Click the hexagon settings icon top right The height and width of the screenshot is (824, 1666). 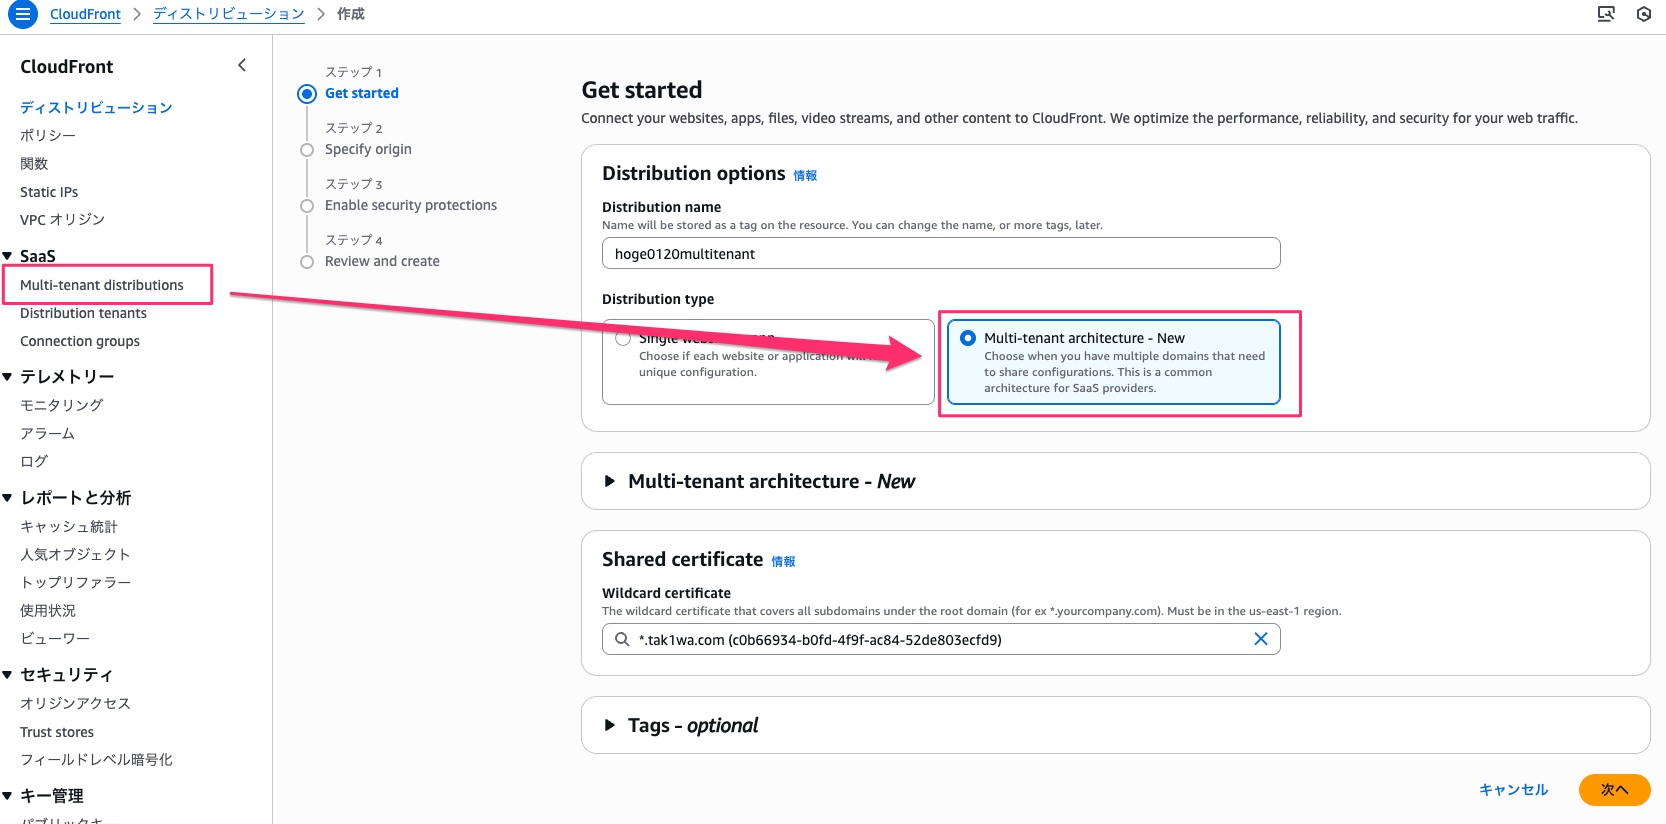(1644, 14)
